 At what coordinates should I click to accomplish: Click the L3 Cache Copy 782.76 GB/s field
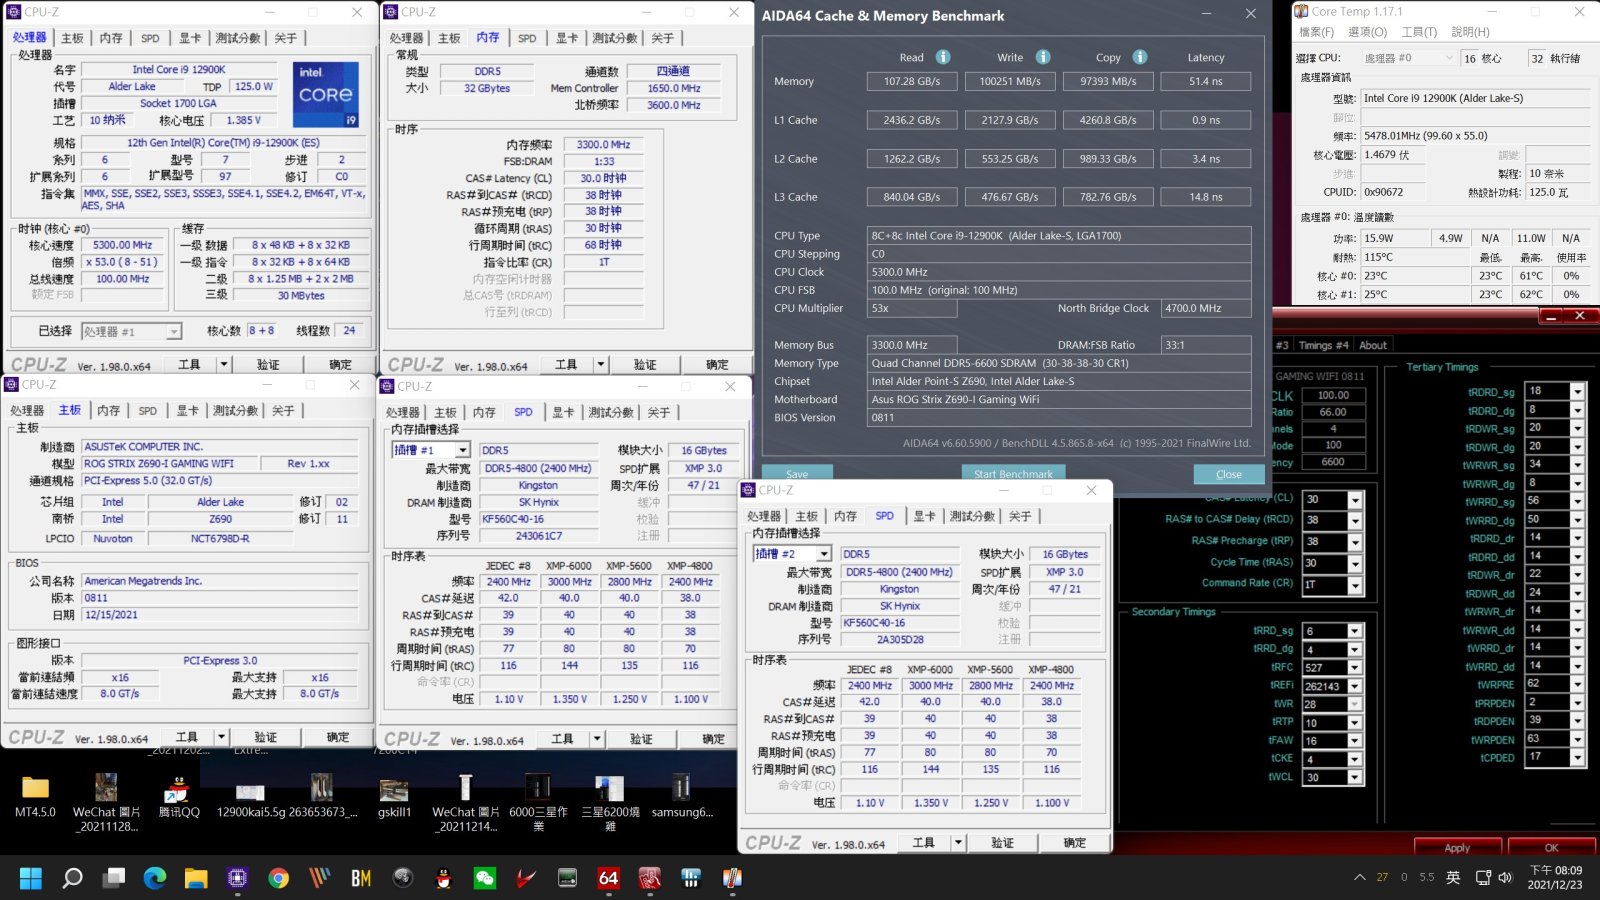tap(1107, 197)
